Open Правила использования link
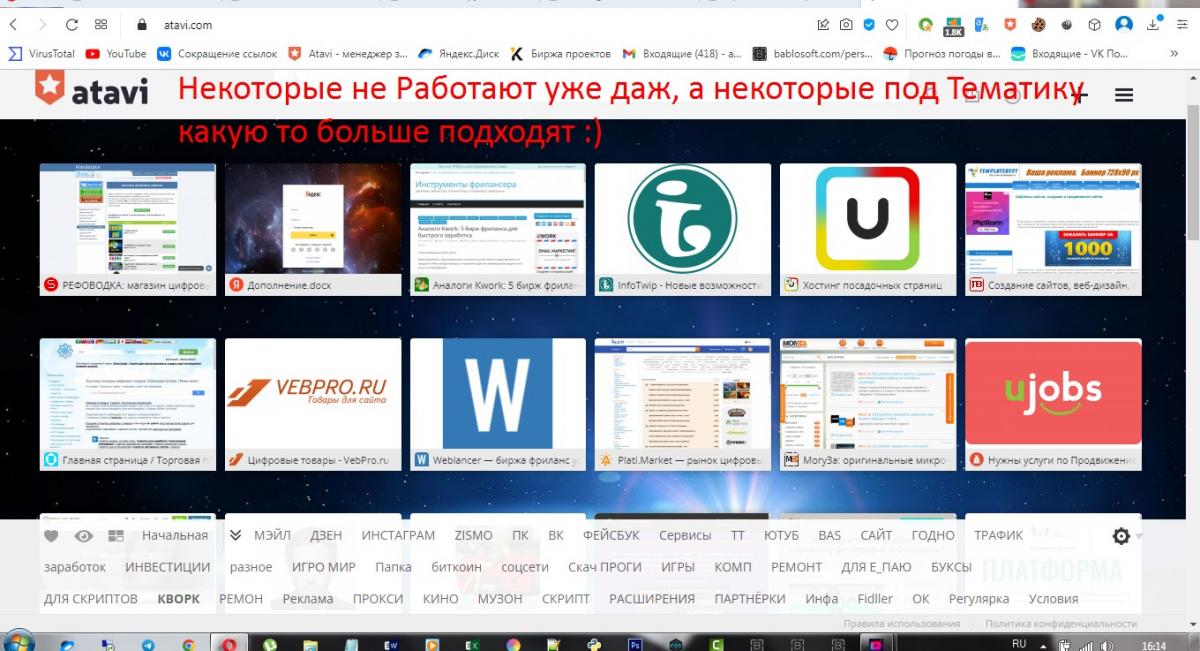Screen dimensions: 1200x651 [x=902, y=623]
